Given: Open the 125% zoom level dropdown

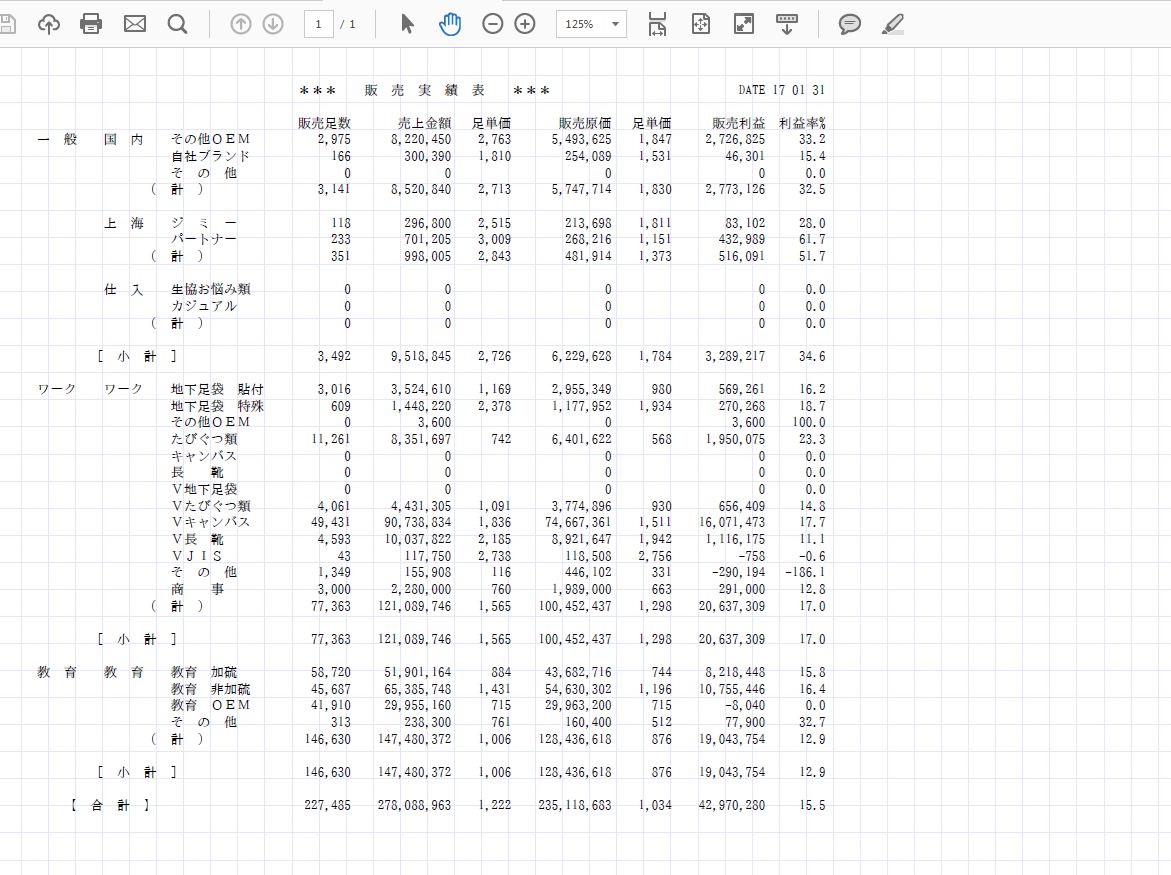Looking at the screenshot, I should [x=591, y=24].
